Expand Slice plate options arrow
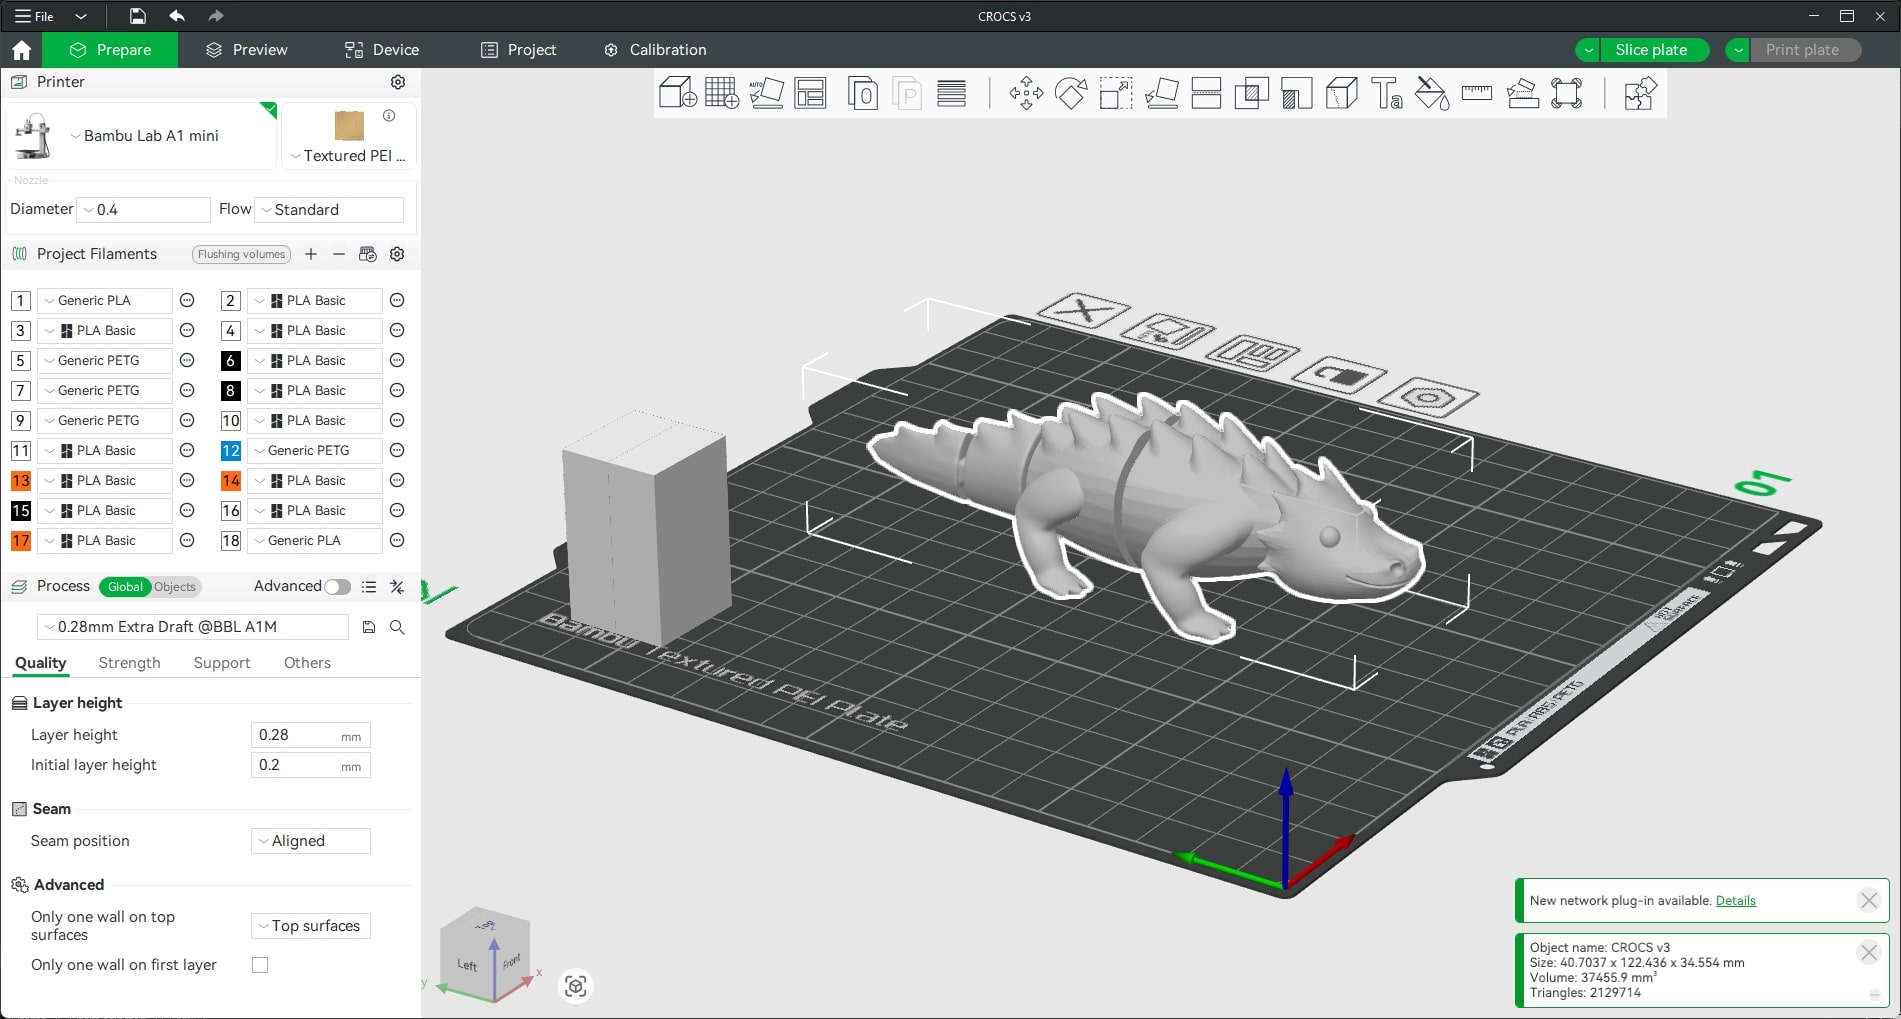1901x1019 pixels. pos(1588,50)
